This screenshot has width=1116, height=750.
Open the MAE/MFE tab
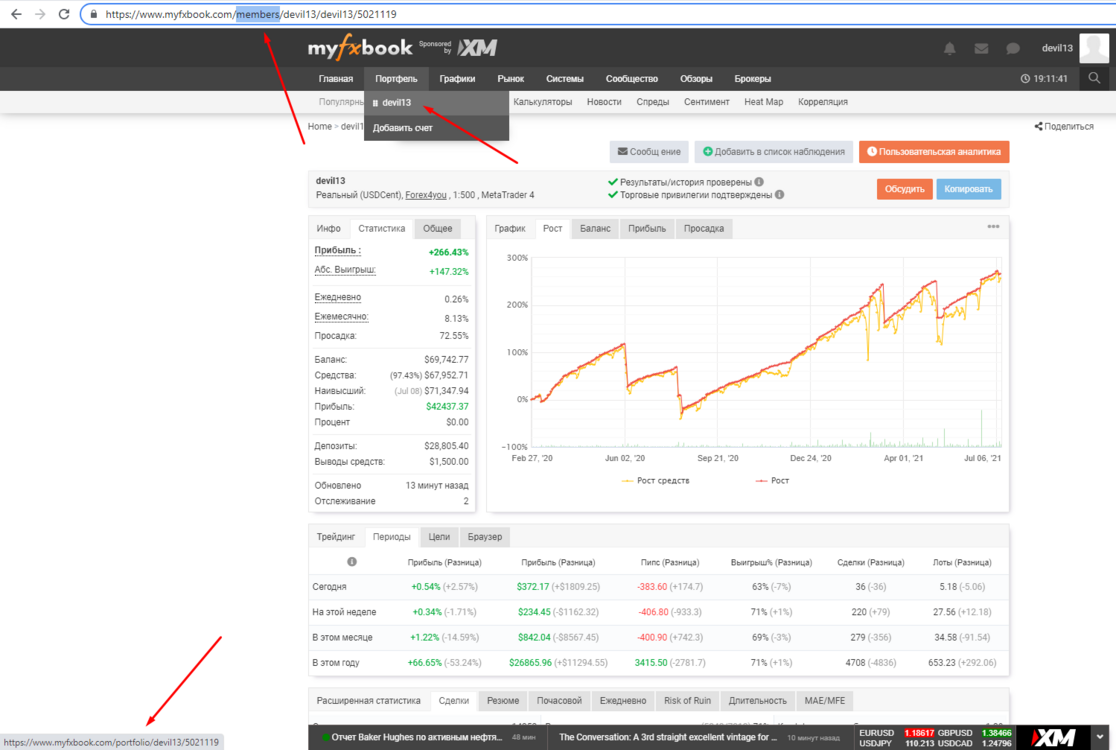tap(824, 701)
